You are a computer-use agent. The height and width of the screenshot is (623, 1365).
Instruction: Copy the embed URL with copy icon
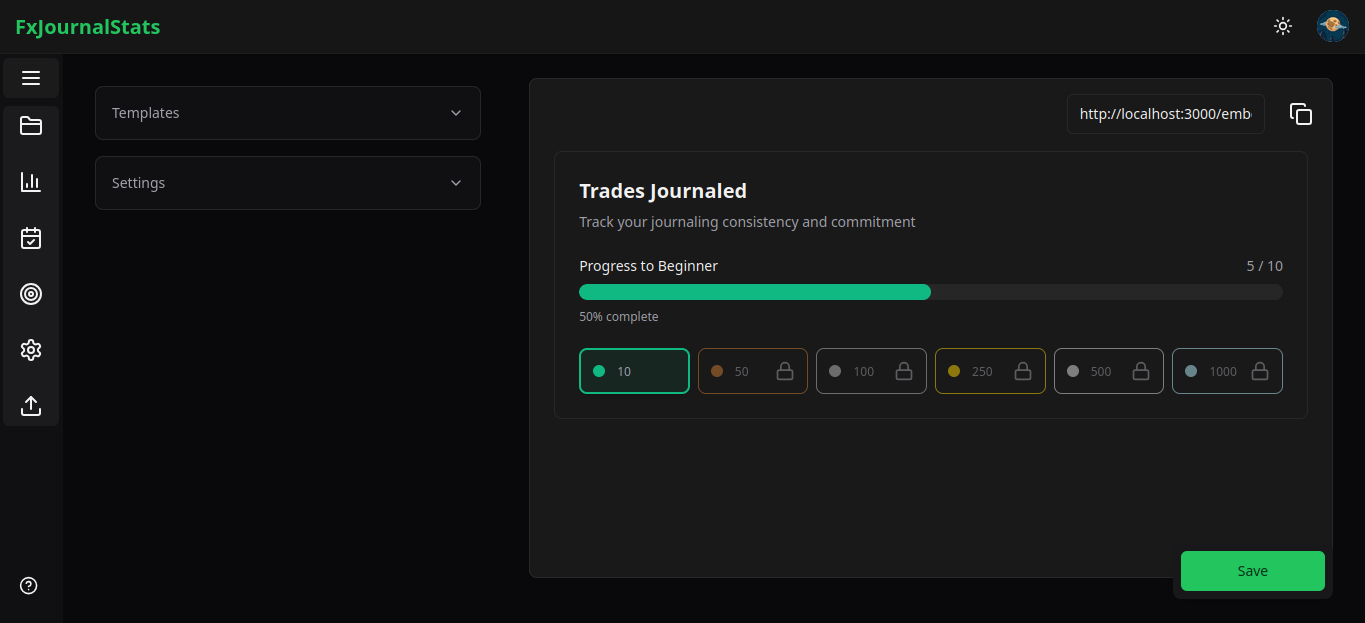coord(1300,114)
